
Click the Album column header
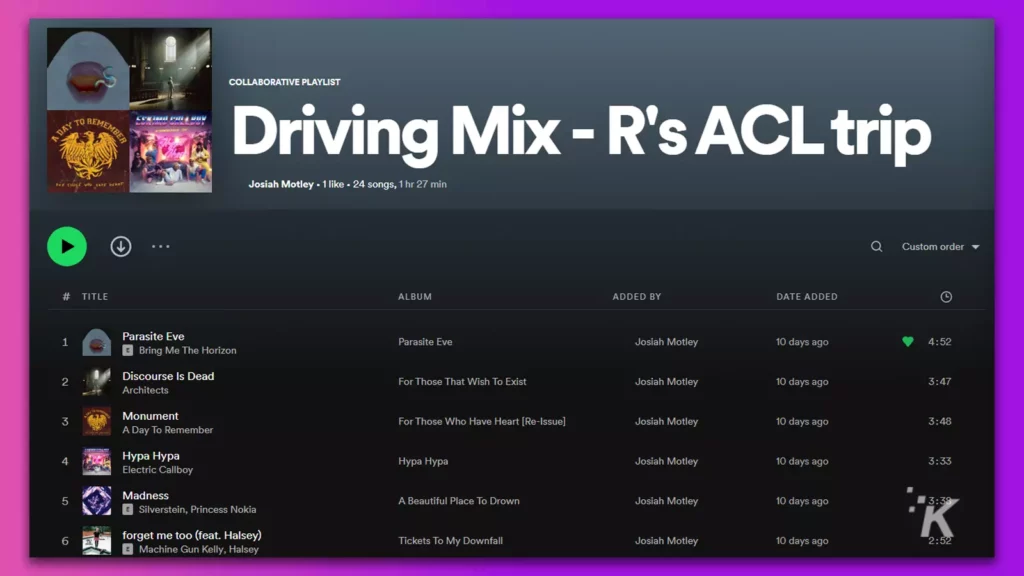tap(414, 296)
